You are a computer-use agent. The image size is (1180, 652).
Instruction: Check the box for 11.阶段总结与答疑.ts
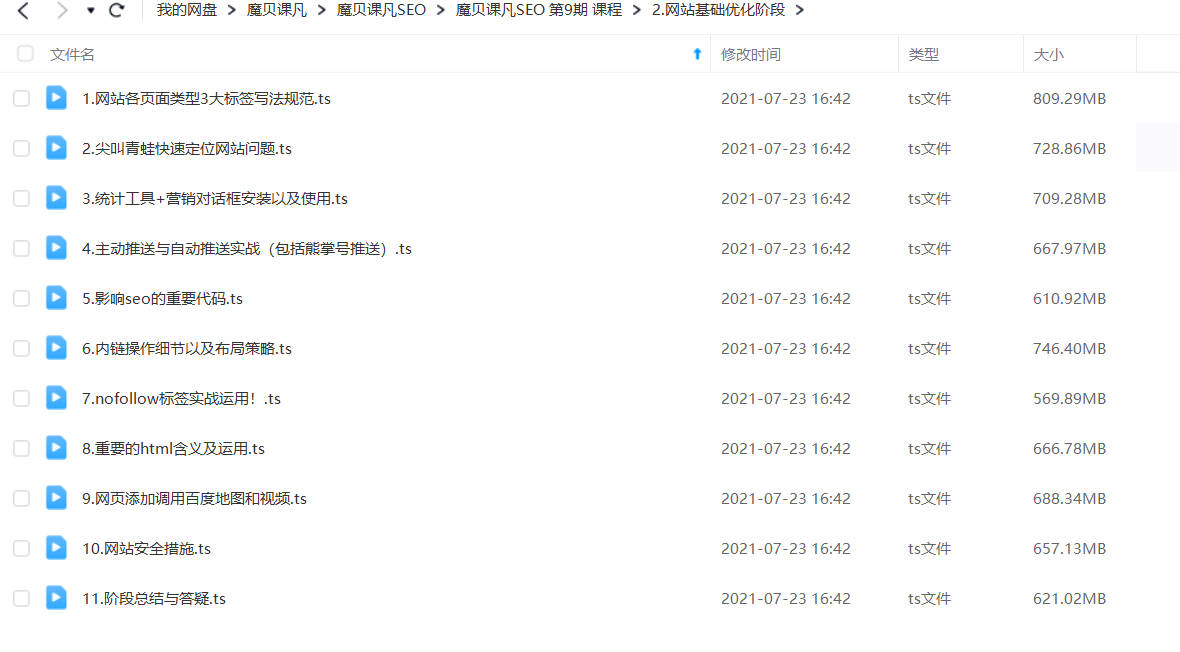[22, 599]
